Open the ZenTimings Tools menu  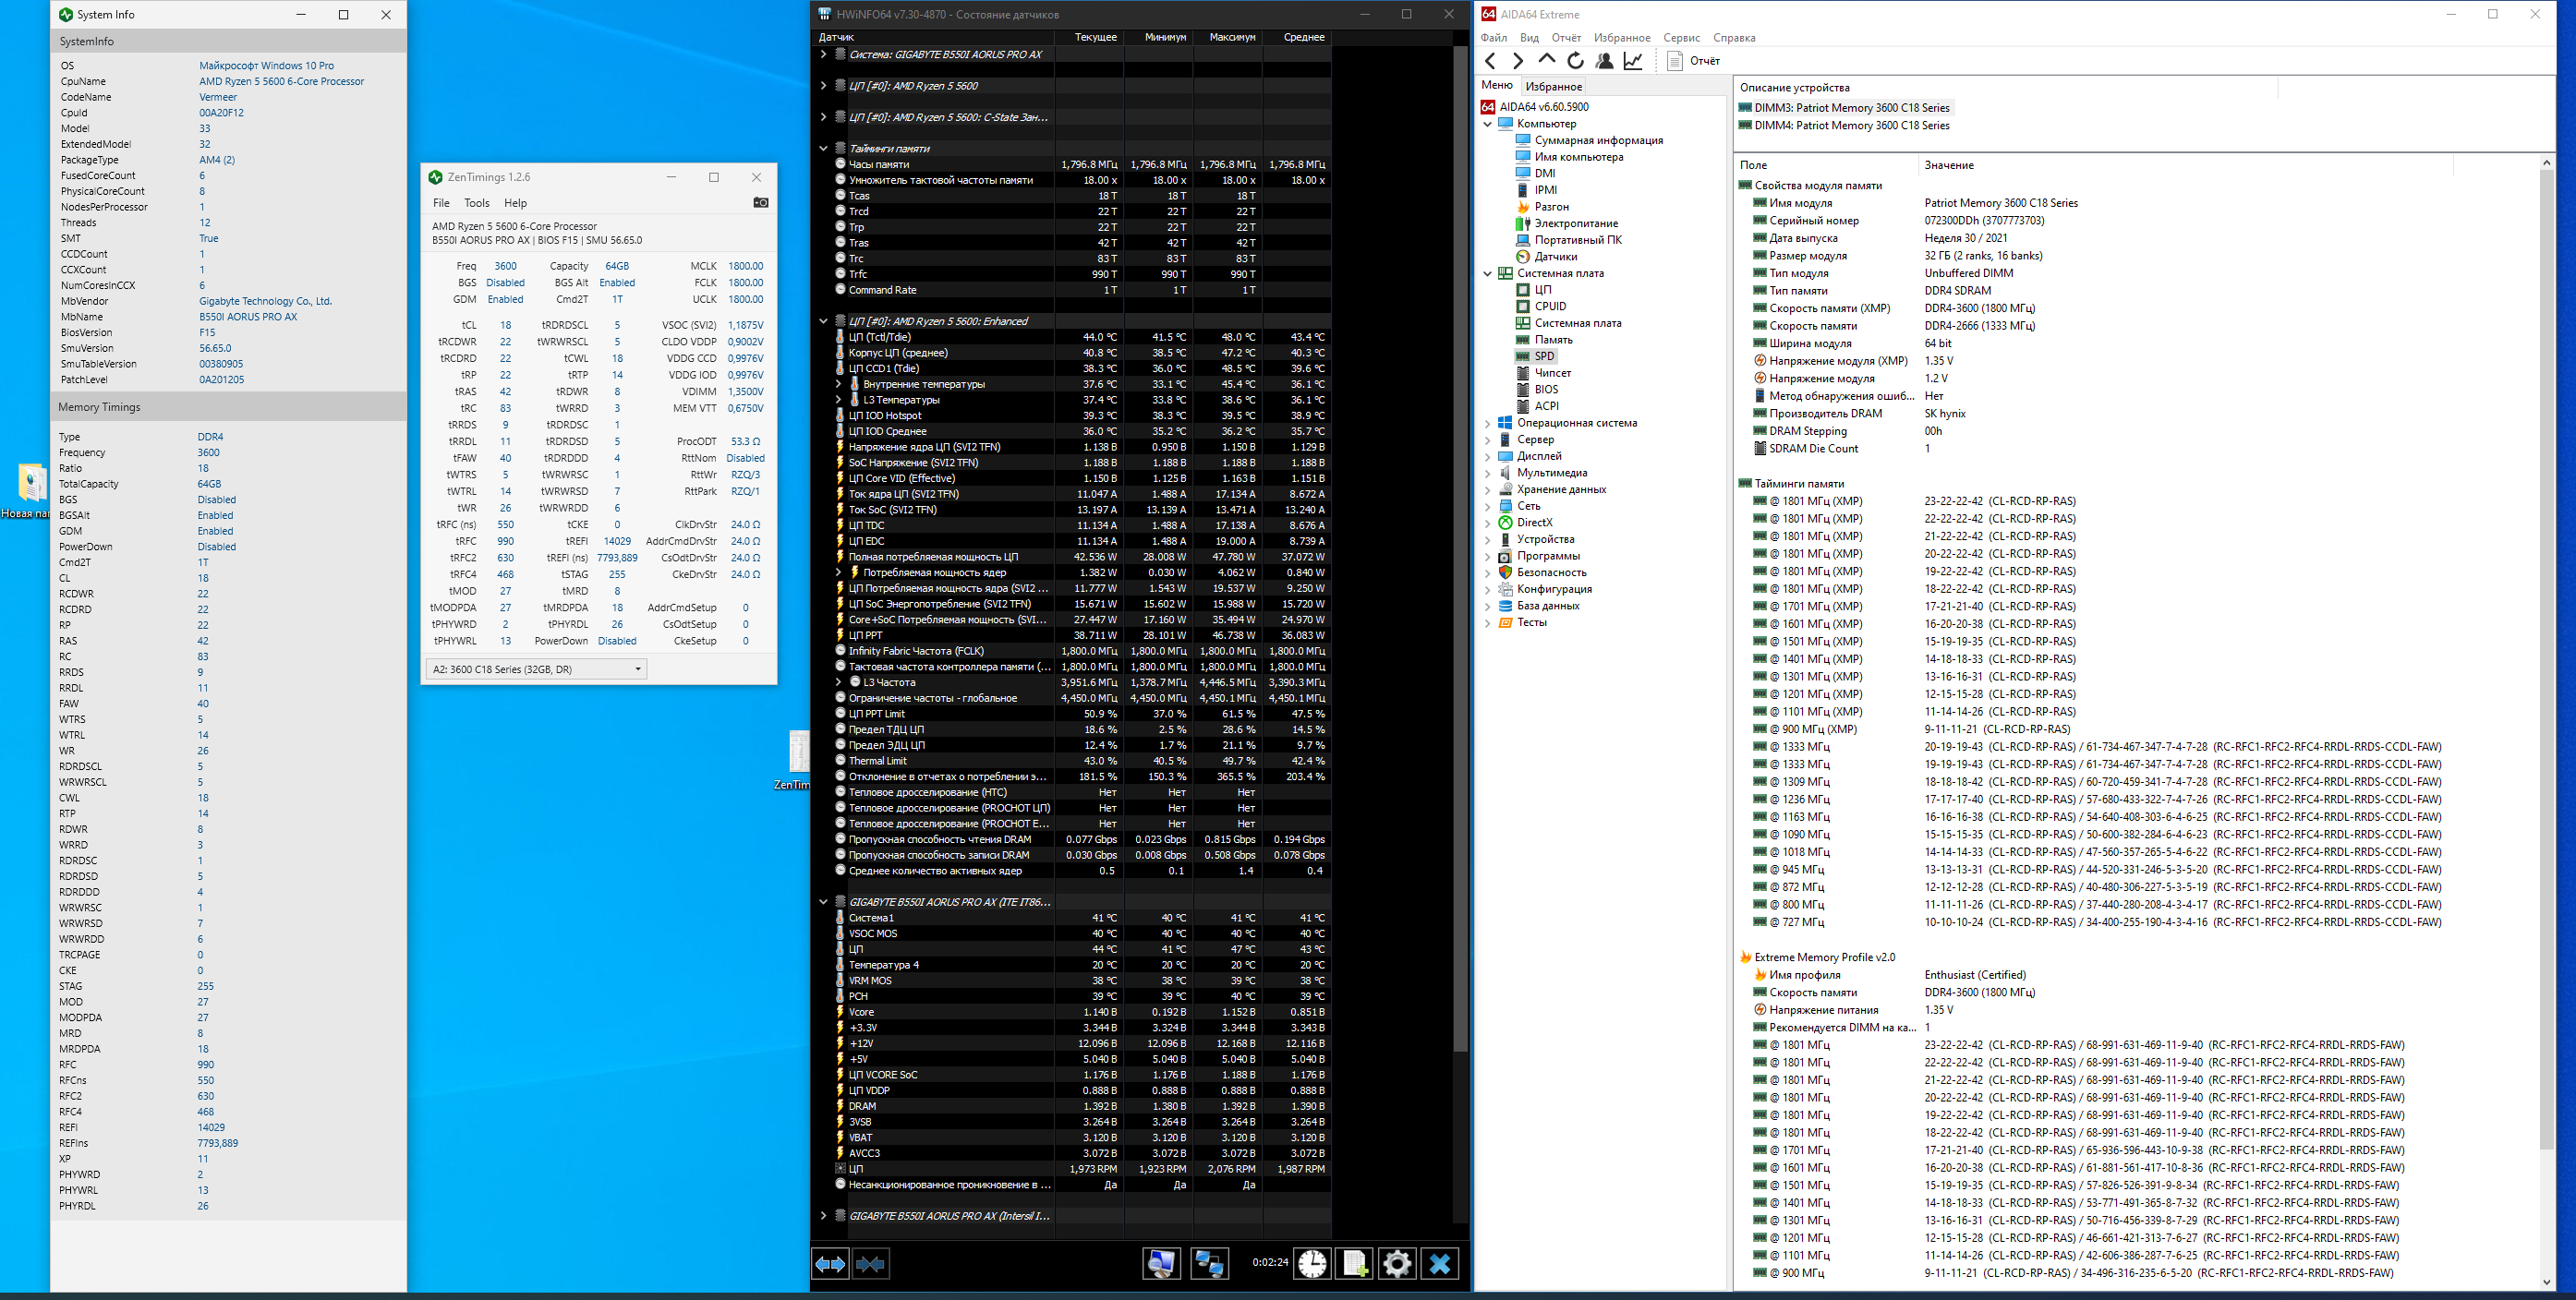[x=477, y=203]
